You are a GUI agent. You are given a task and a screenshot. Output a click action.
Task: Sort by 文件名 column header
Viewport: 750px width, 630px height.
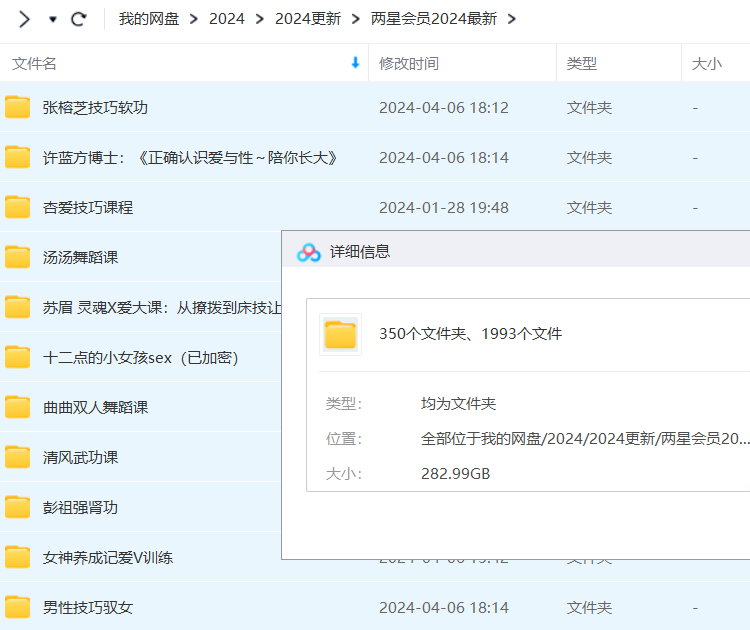(34, 64)
